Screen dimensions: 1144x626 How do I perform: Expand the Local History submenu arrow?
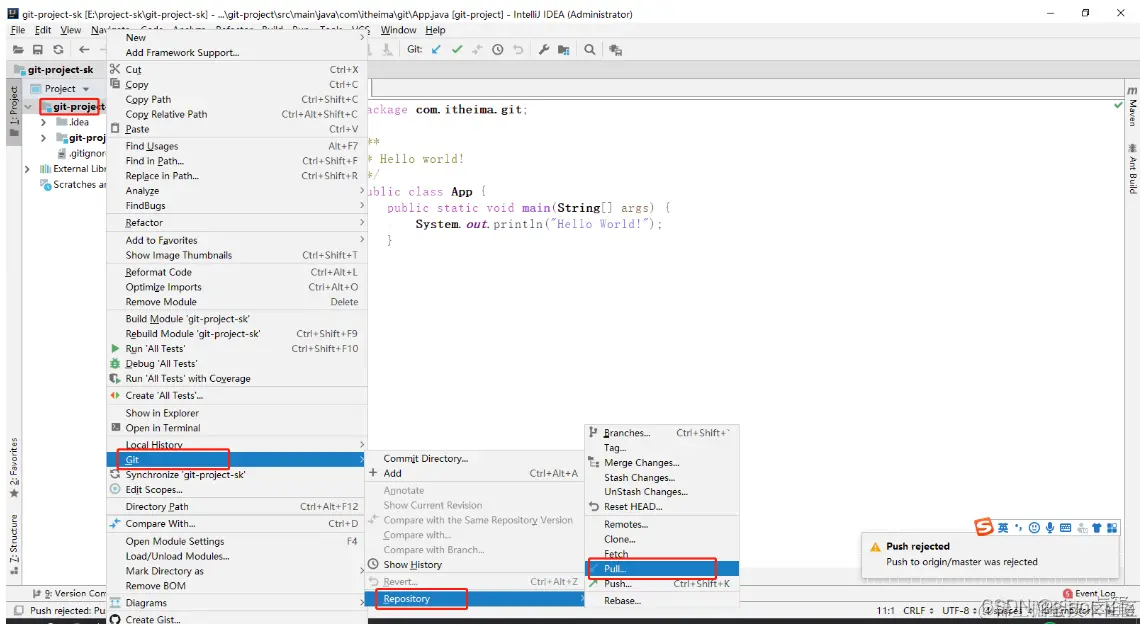[362, 444]
